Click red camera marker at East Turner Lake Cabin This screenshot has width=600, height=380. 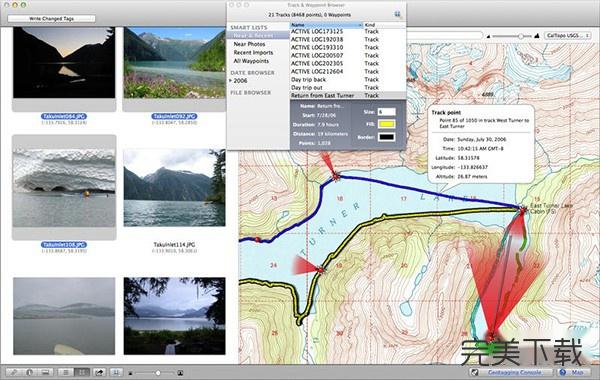(x=522, y=210)
